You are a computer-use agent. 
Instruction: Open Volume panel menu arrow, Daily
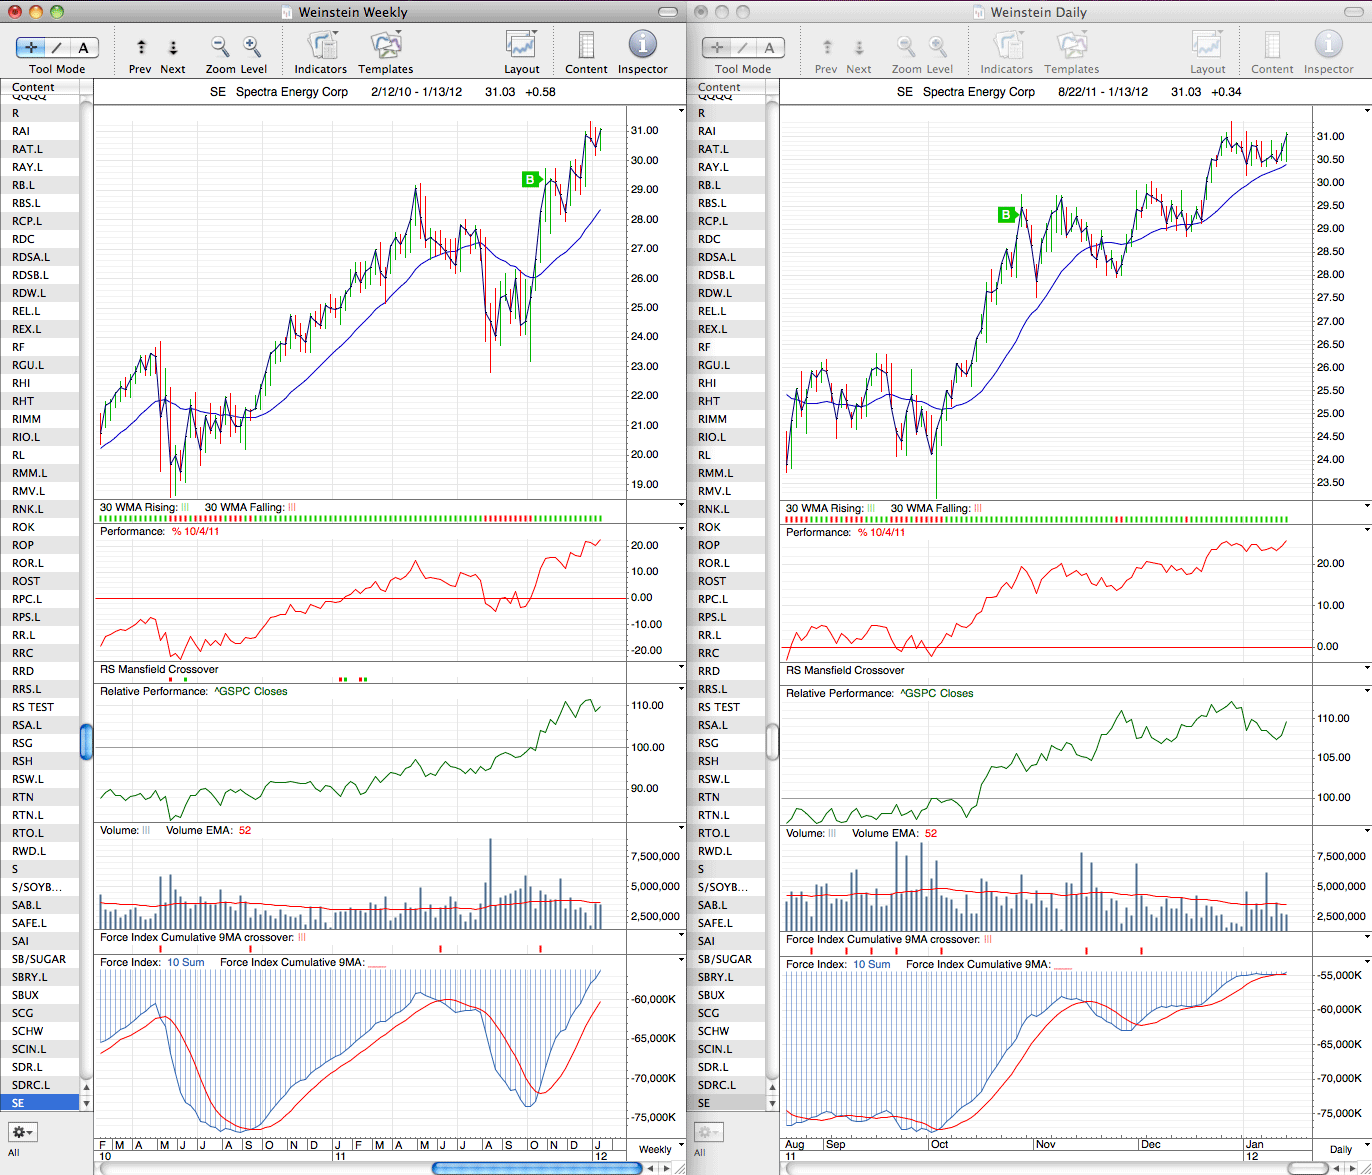point(1367,831)
